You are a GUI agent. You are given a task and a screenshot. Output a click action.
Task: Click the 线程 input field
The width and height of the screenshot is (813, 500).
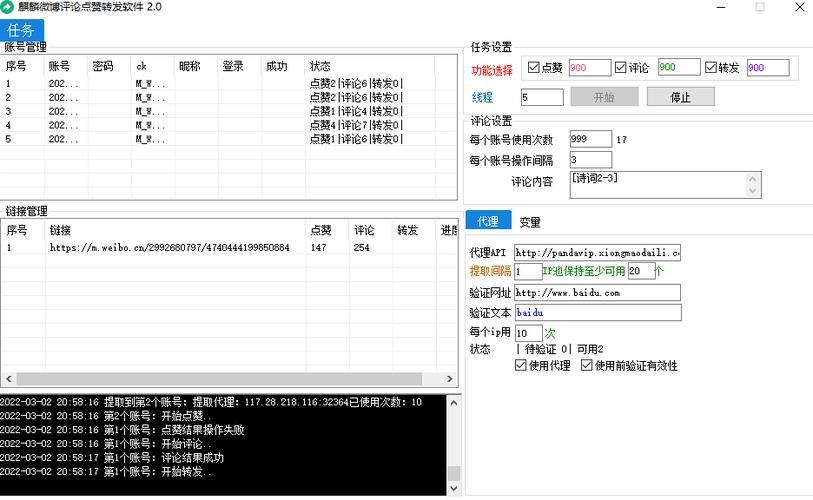tap(542, 97)
